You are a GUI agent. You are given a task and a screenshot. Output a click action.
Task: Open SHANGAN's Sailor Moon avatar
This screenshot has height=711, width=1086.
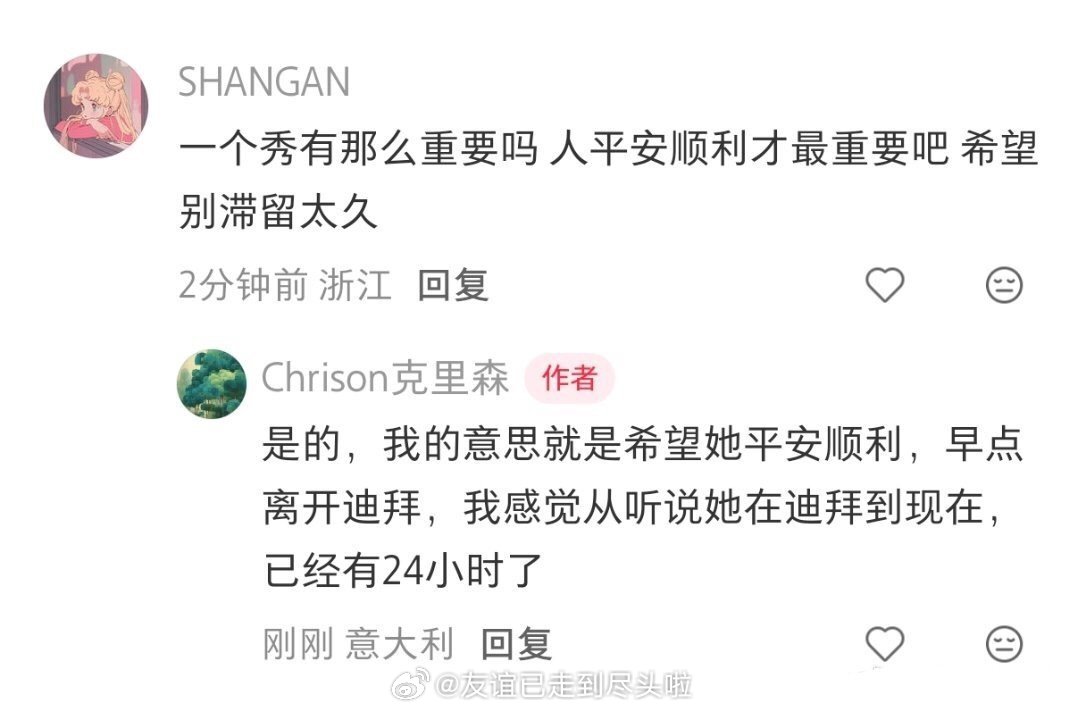pos(96,105)
